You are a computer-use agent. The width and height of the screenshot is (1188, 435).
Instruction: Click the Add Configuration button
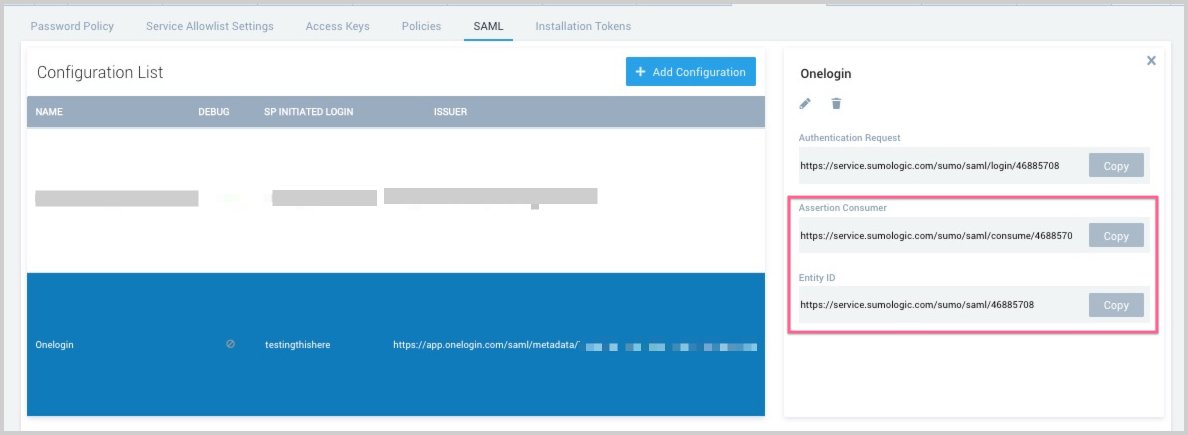pyautogui.click(x=690, y=72)
